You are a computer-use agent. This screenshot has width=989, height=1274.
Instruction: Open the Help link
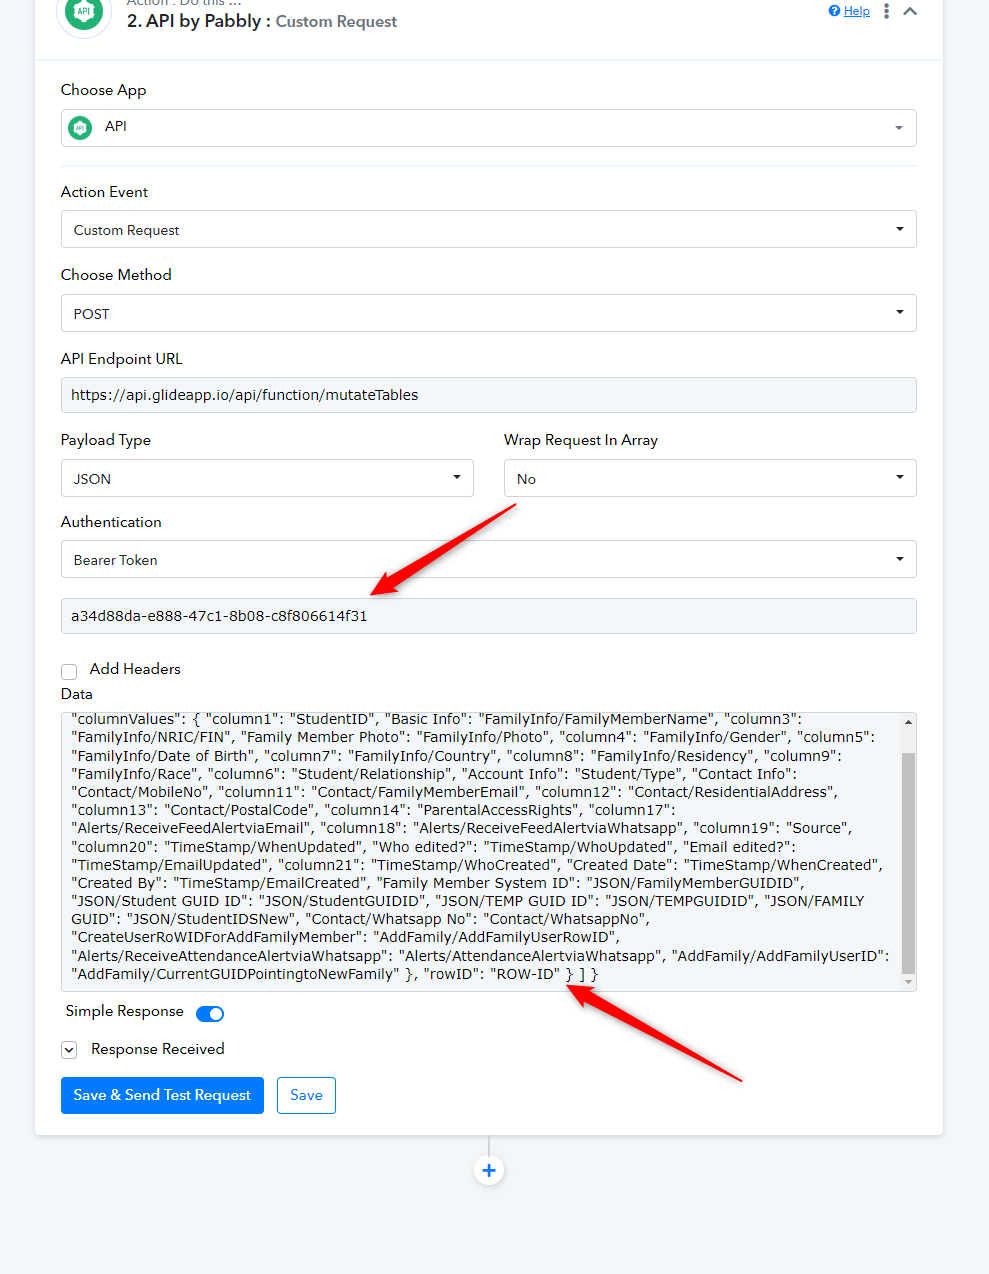(857, 11)
